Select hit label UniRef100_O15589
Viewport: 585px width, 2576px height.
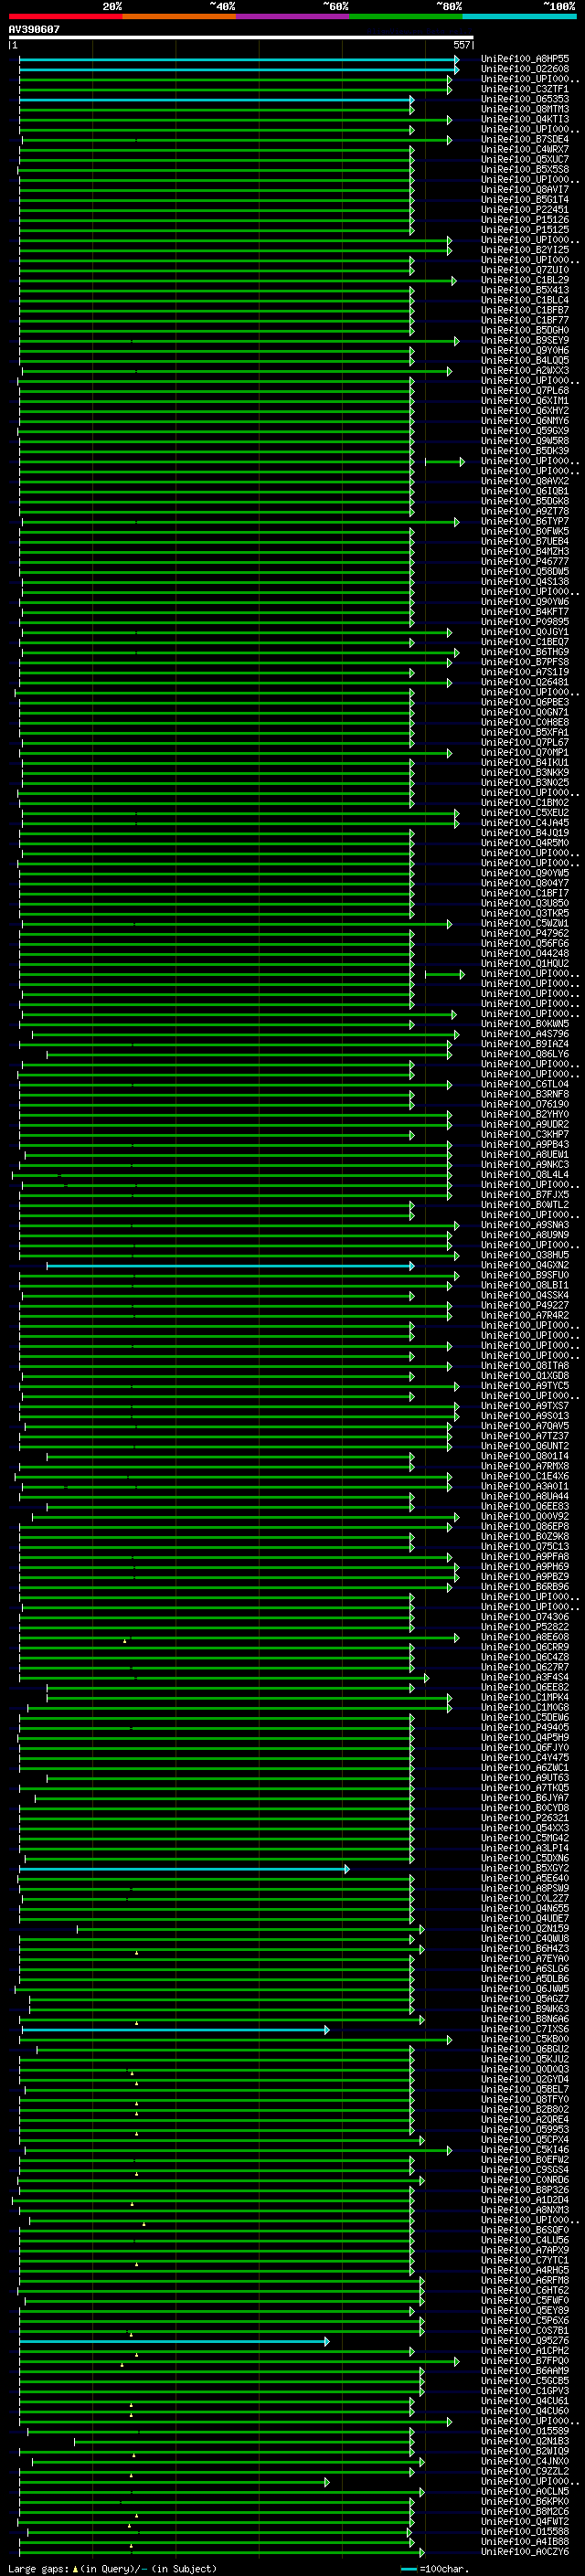pyautogui.click(x=525, y=2431)
